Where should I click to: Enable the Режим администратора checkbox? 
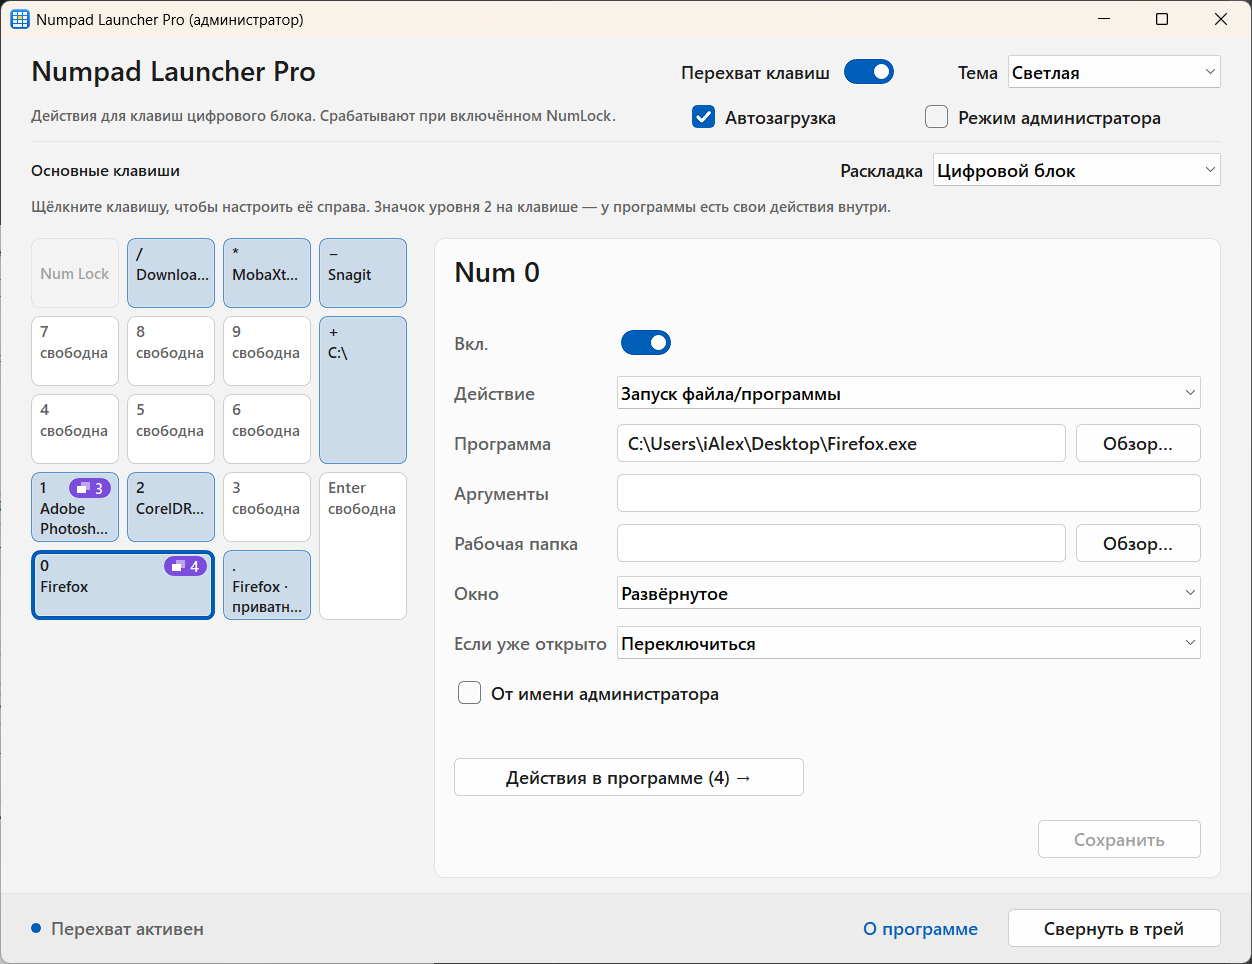[937, 117]
